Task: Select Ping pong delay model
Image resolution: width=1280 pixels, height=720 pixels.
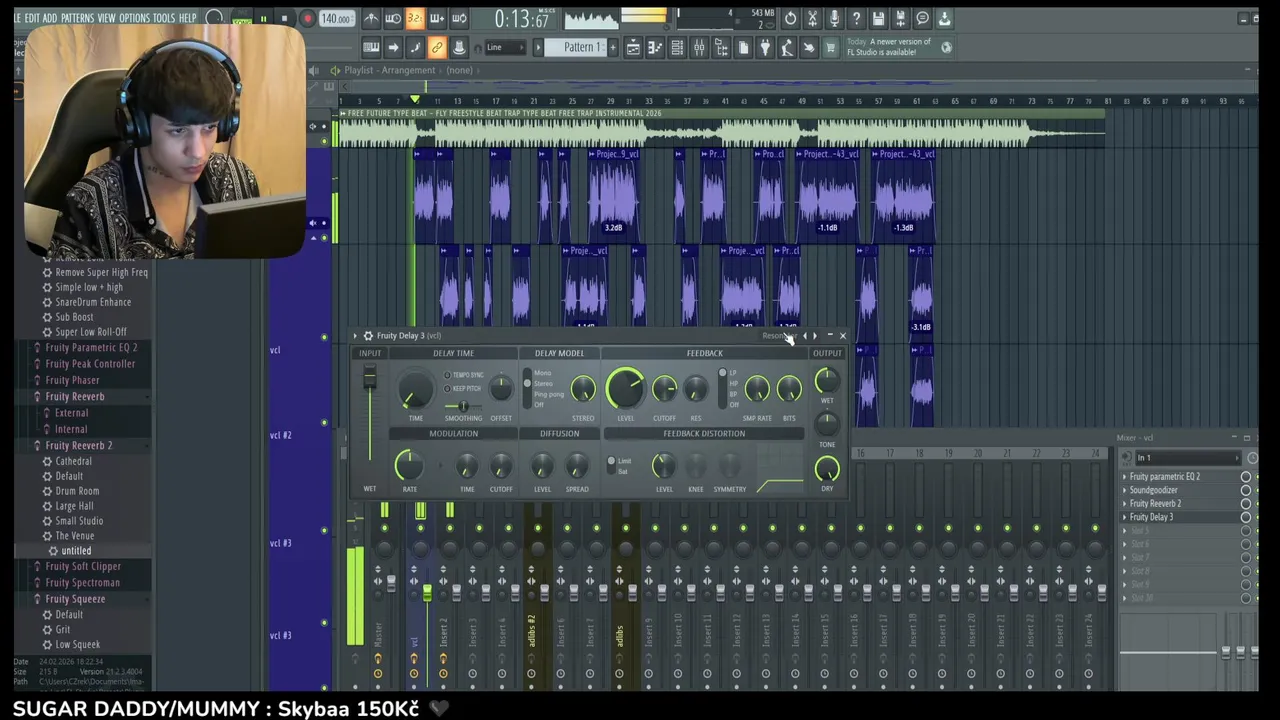Action: pos(548,394)
